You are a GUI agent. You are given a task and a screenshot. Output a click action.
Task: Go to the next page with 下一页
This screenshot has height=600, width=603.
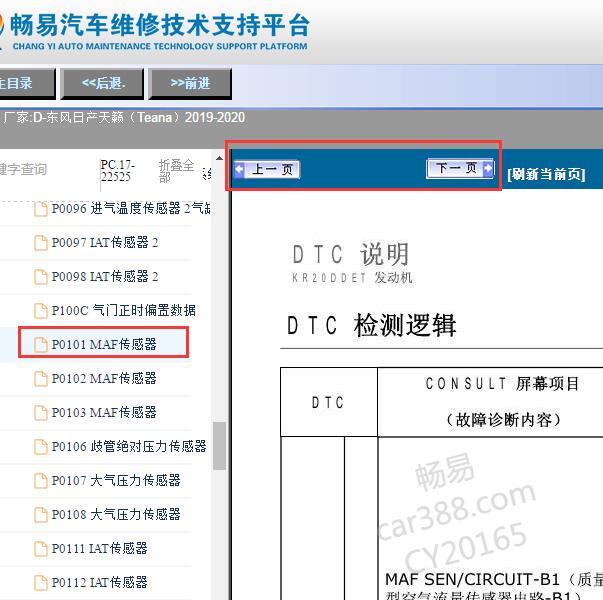[x=460, y=168]
